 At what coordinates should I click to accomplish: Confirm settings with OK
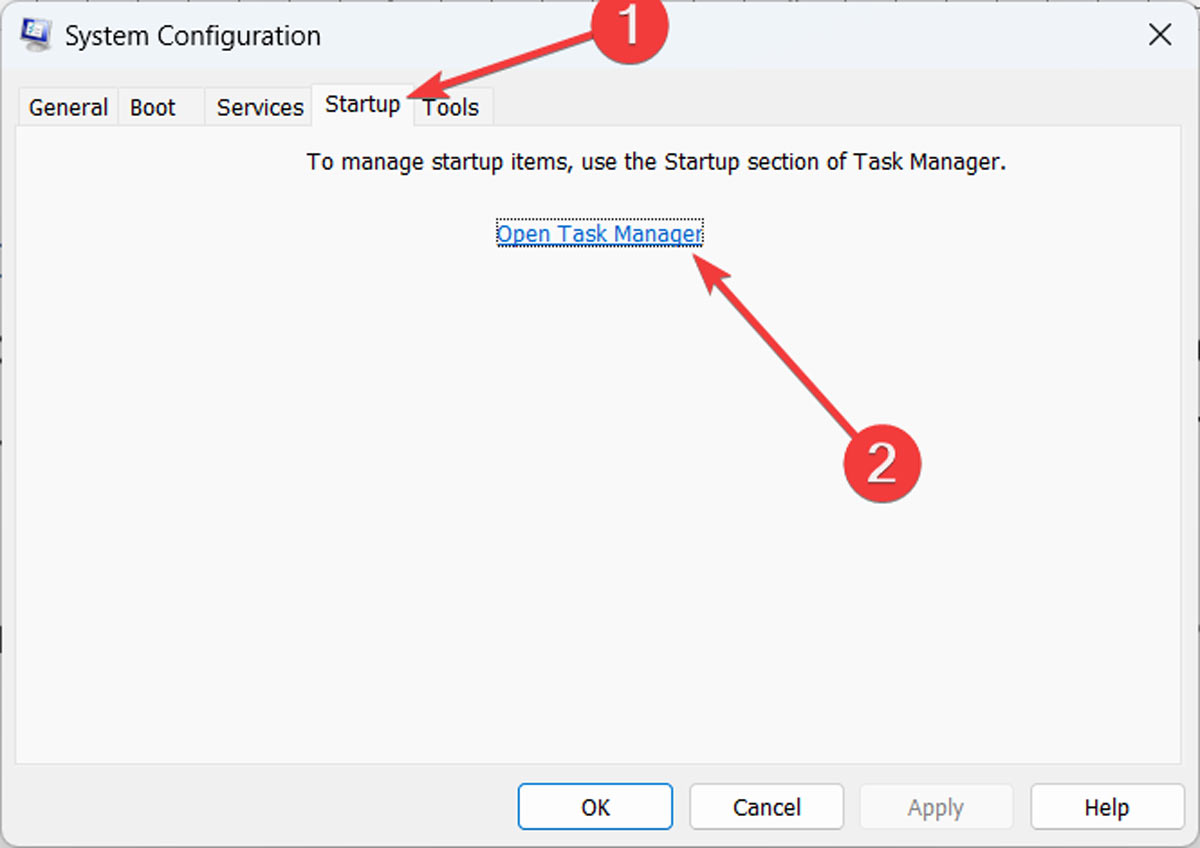point(594,807)
